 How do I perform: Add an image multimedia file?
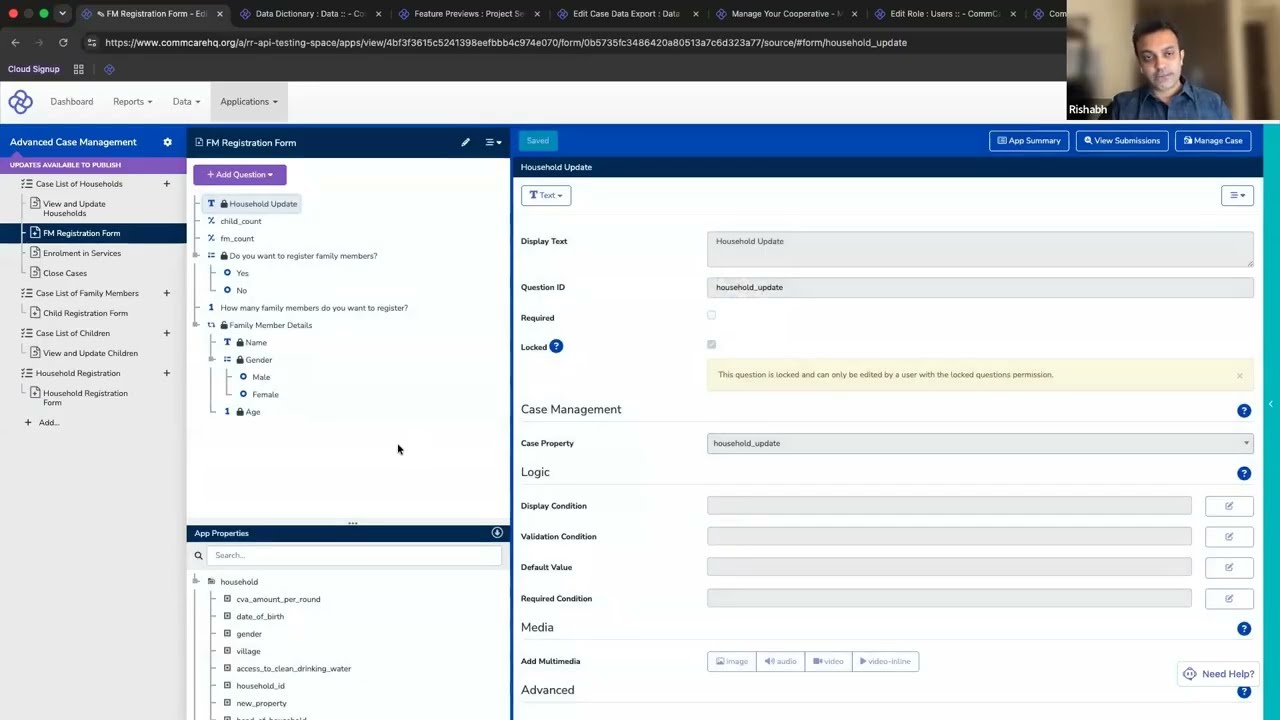pos(732,661)
